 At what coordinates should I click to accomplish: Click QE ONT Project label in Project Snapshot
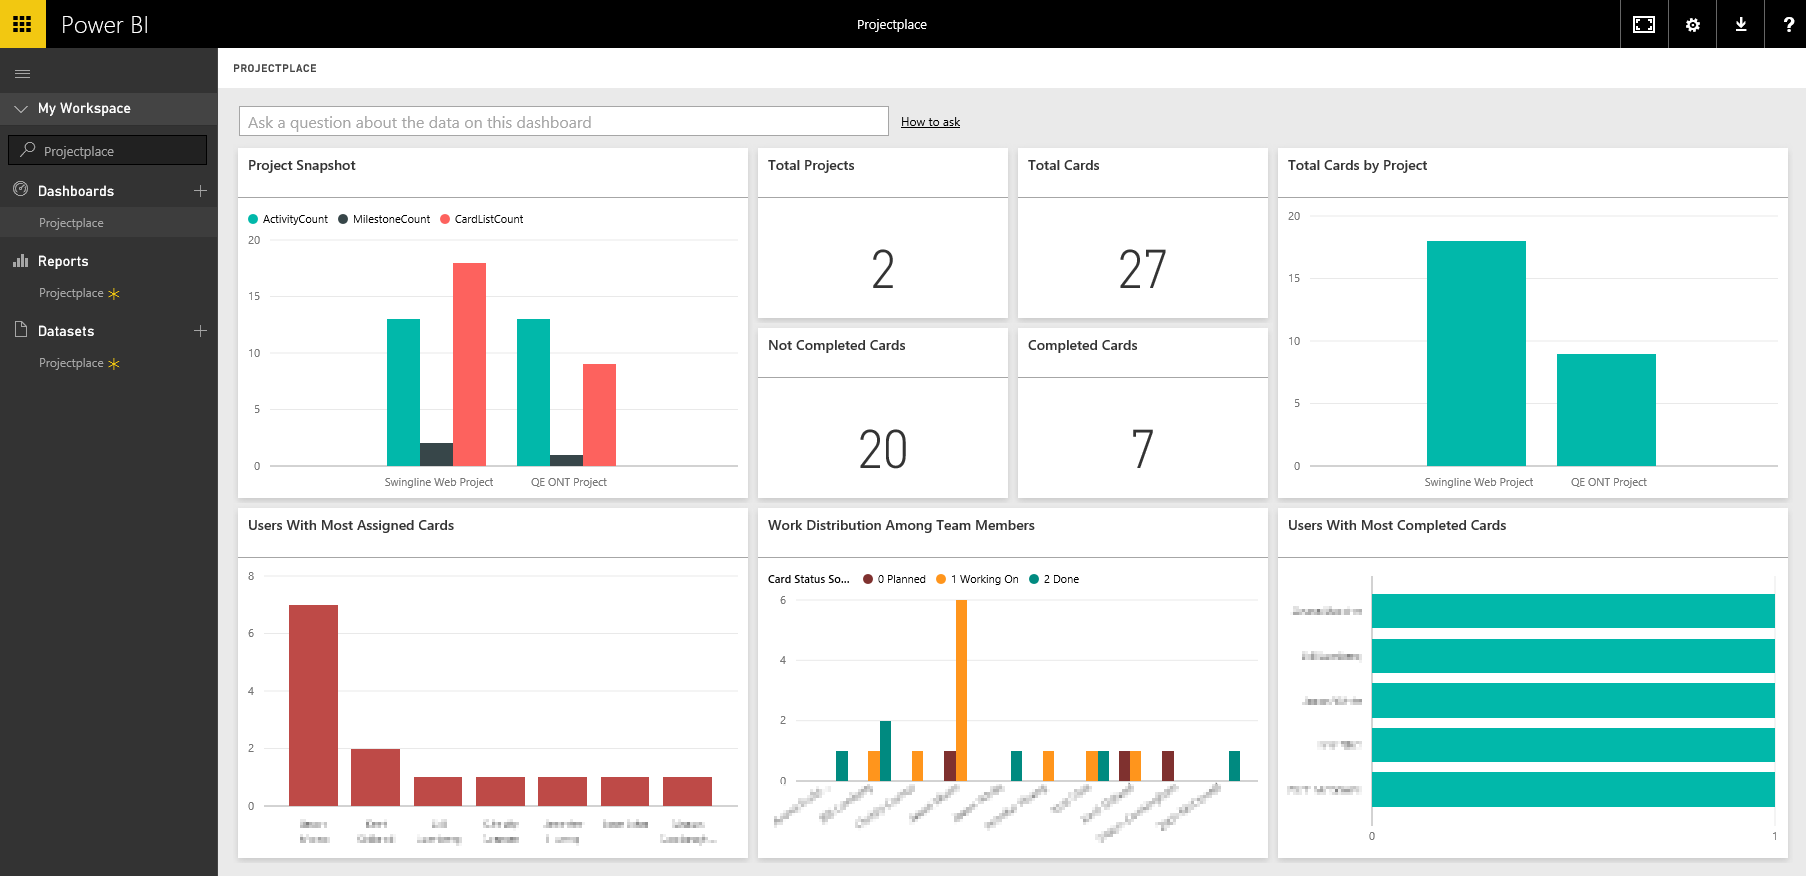pyautogui.click(x=569, y=482)
